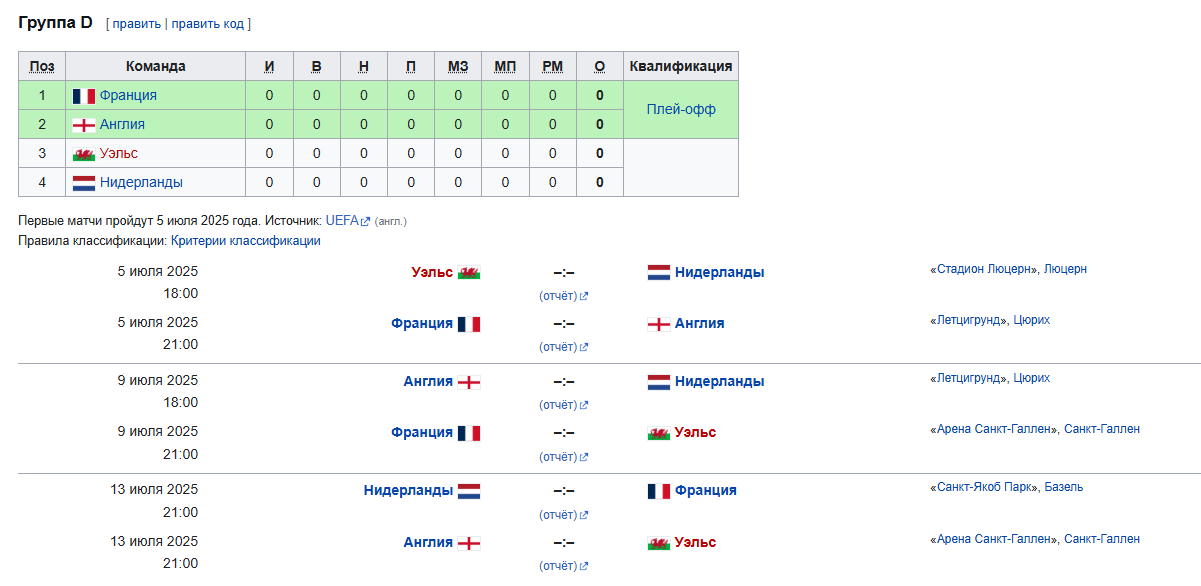Click the Netherlands flag in standings table

click(84, 183)
